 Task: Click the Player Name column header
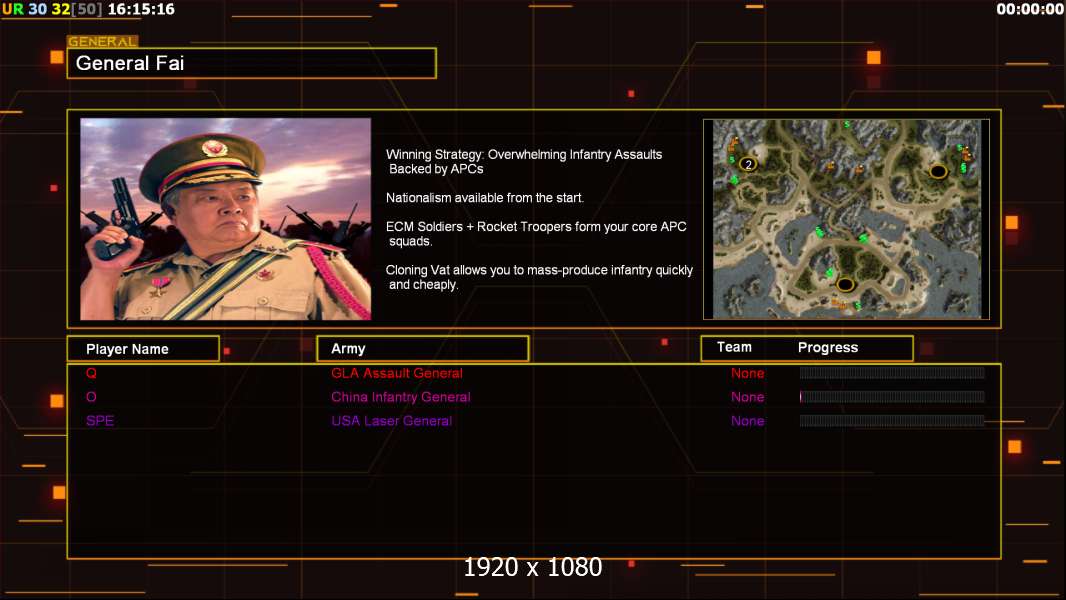(x=143, y=349)
